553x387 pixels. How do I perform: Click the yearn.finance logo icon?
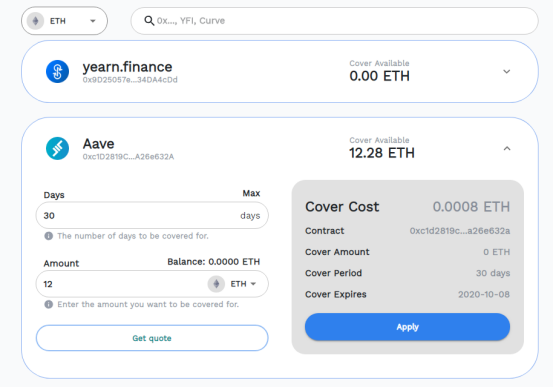(57, 72)
